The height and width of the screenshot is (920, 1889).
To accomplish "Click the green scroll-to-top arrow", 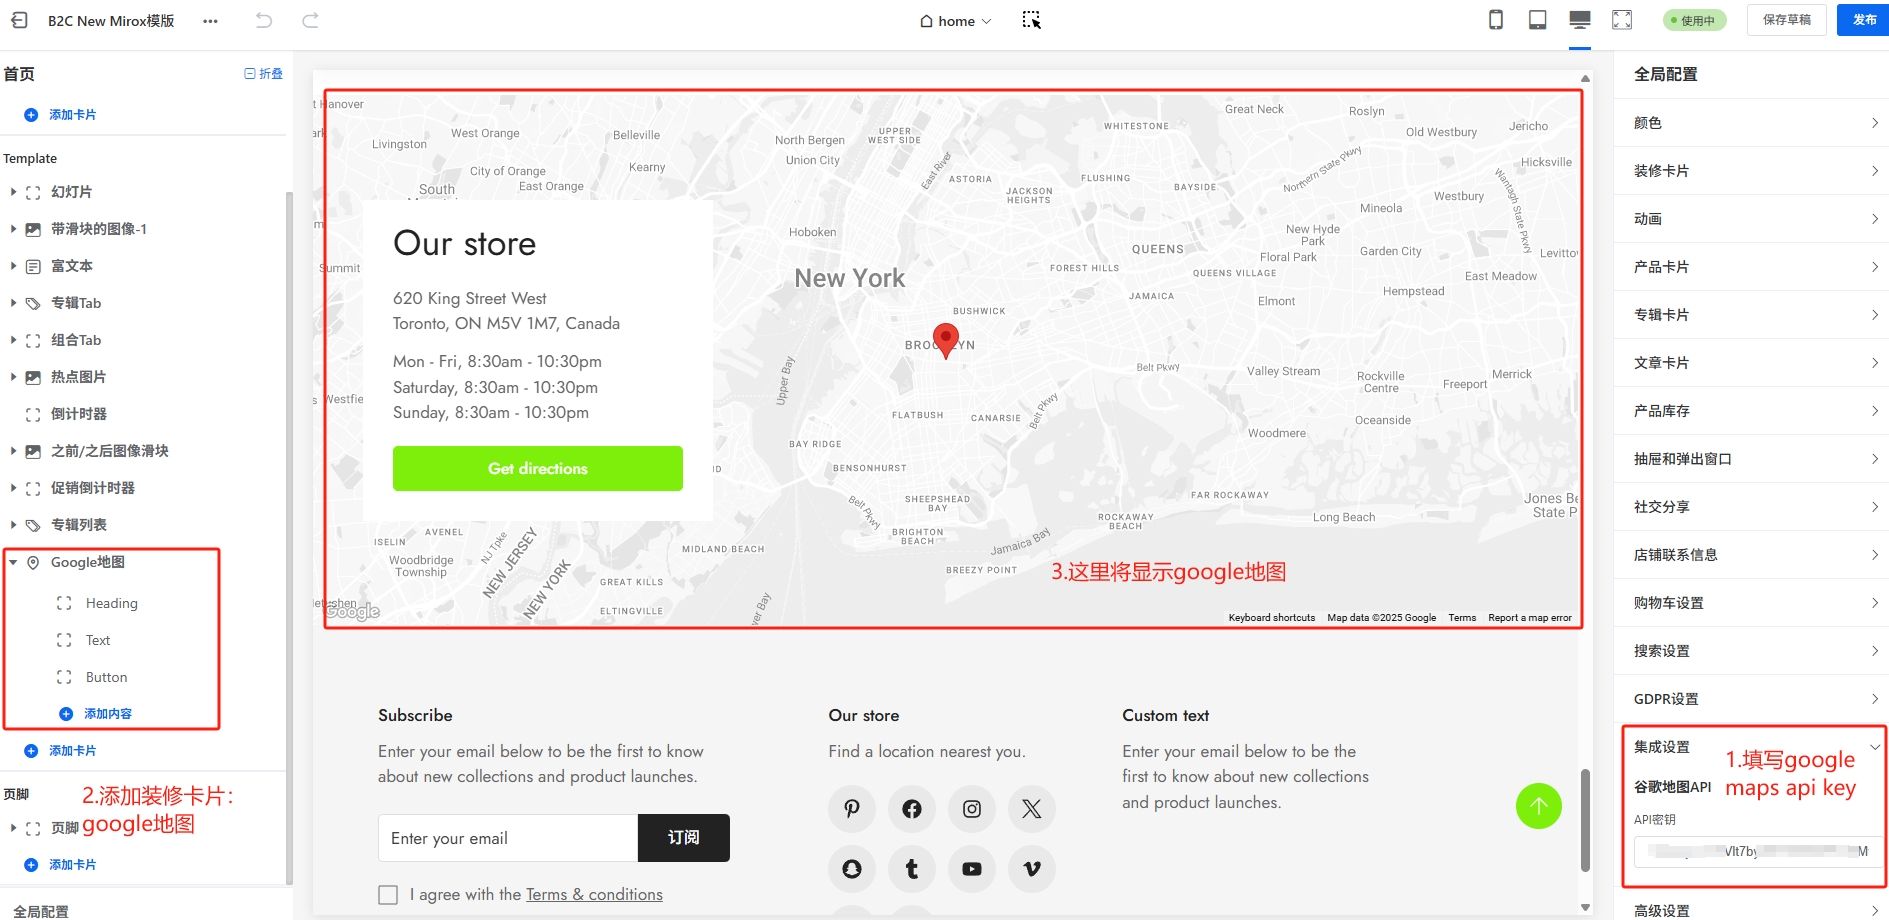I will tap(1538, 806).
